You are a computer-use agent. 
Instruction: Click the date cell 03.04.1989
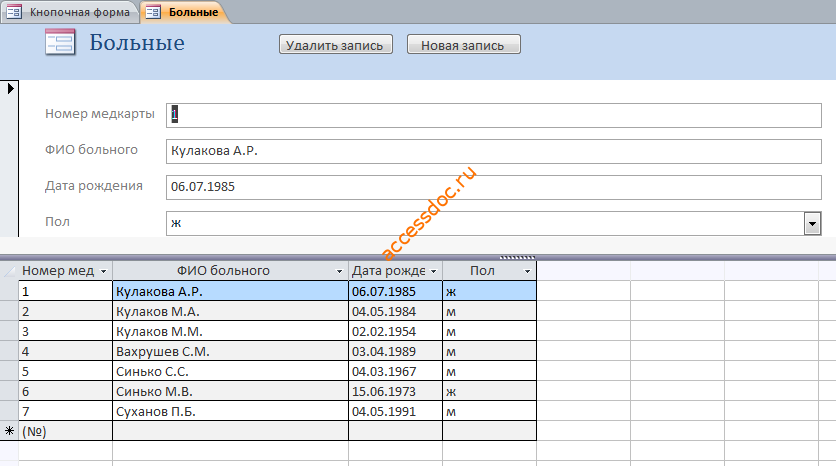pyautogui.click(x=396, y=351)
